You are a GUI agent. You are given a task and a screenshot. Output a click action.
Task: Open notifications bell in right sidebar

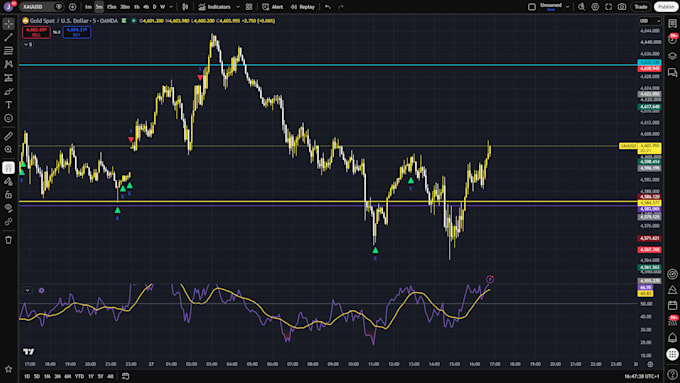(x=672, y=337)
